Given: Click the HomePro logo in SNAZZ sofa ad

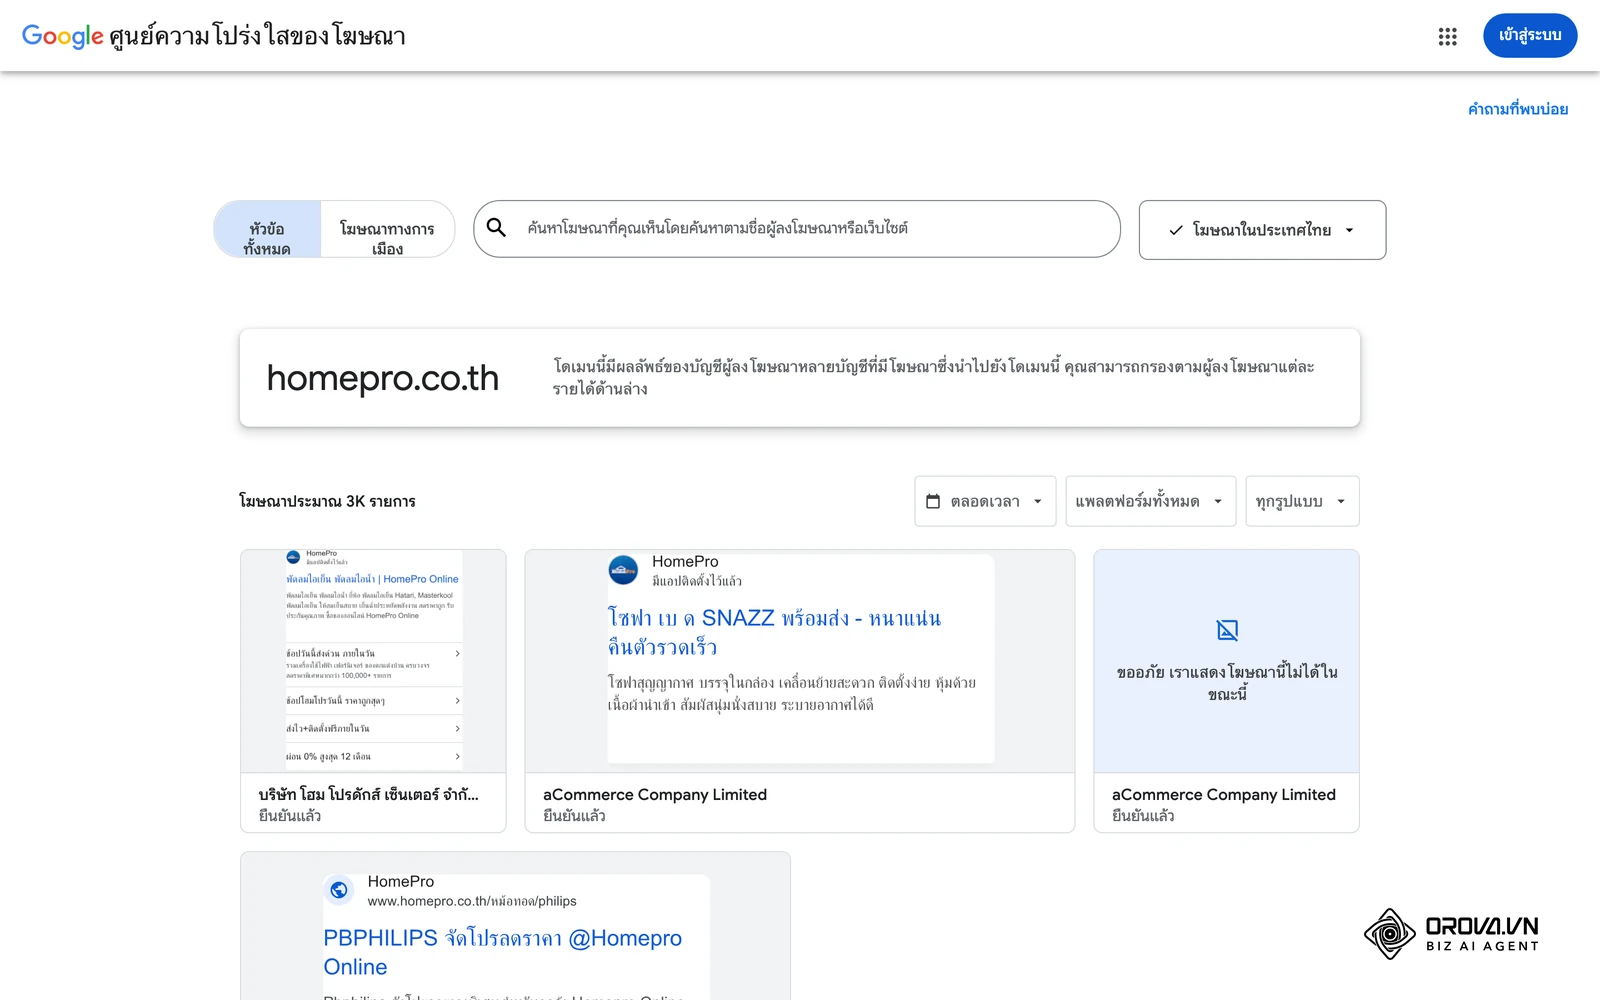Looking at the screenshot, I should point(623,570).
